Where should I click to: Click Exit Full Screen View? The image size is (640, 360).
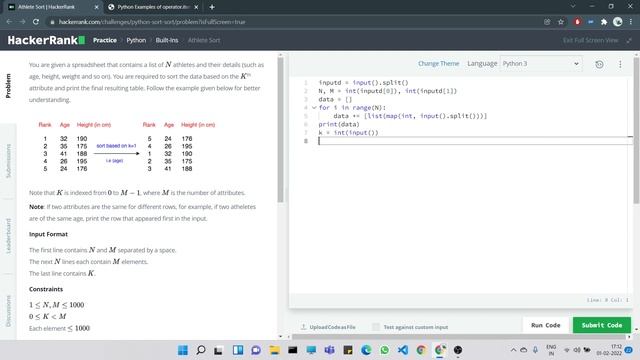click(x=590, y=40)
